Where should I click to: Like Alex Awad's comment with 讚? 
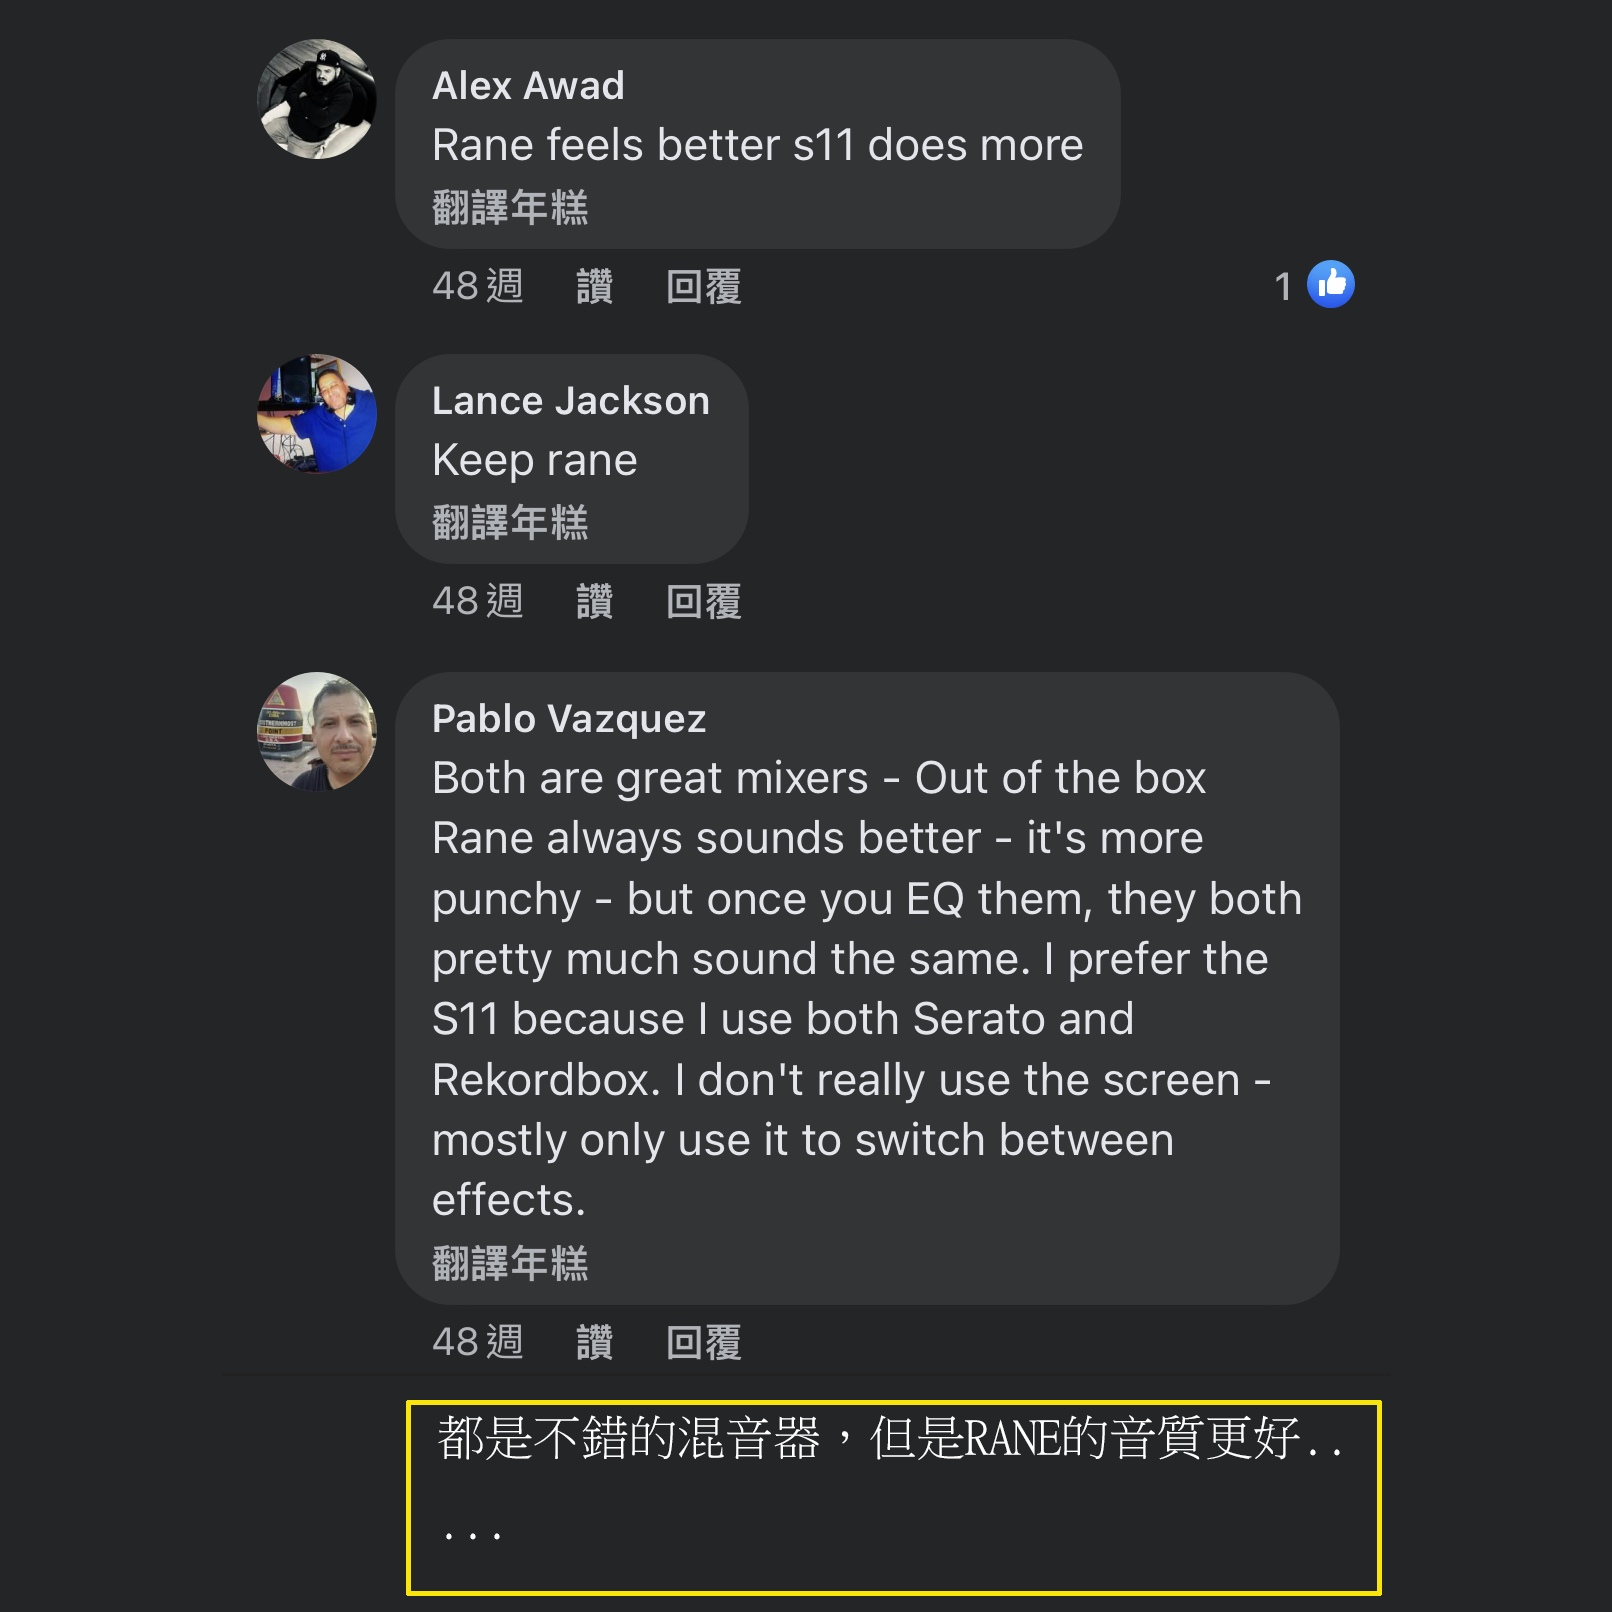click(x=594, y=287)
